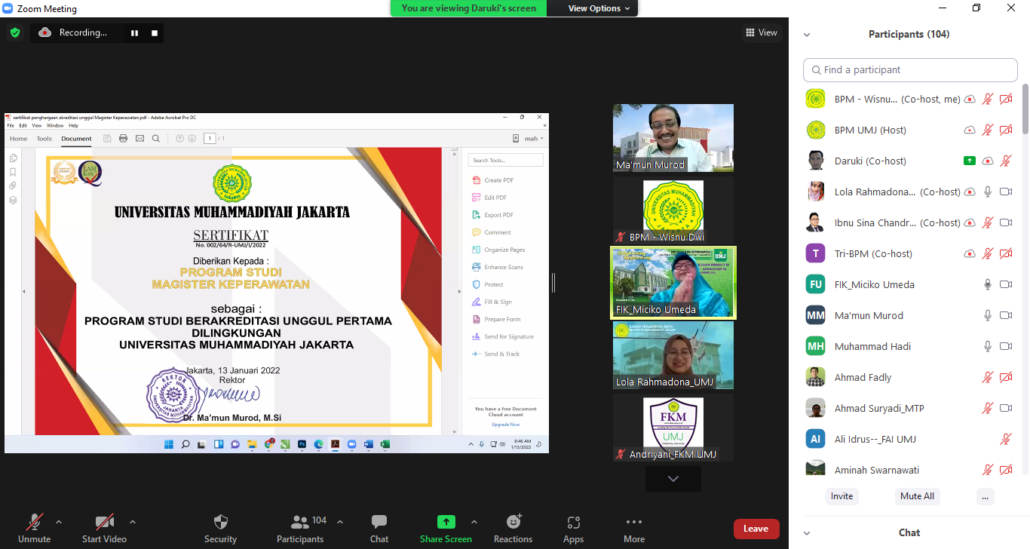The width and height of the screenshot is (1030, 549).
Task: Pause the meeting recording
Action: pyautogui.click(x=134, y=33)
